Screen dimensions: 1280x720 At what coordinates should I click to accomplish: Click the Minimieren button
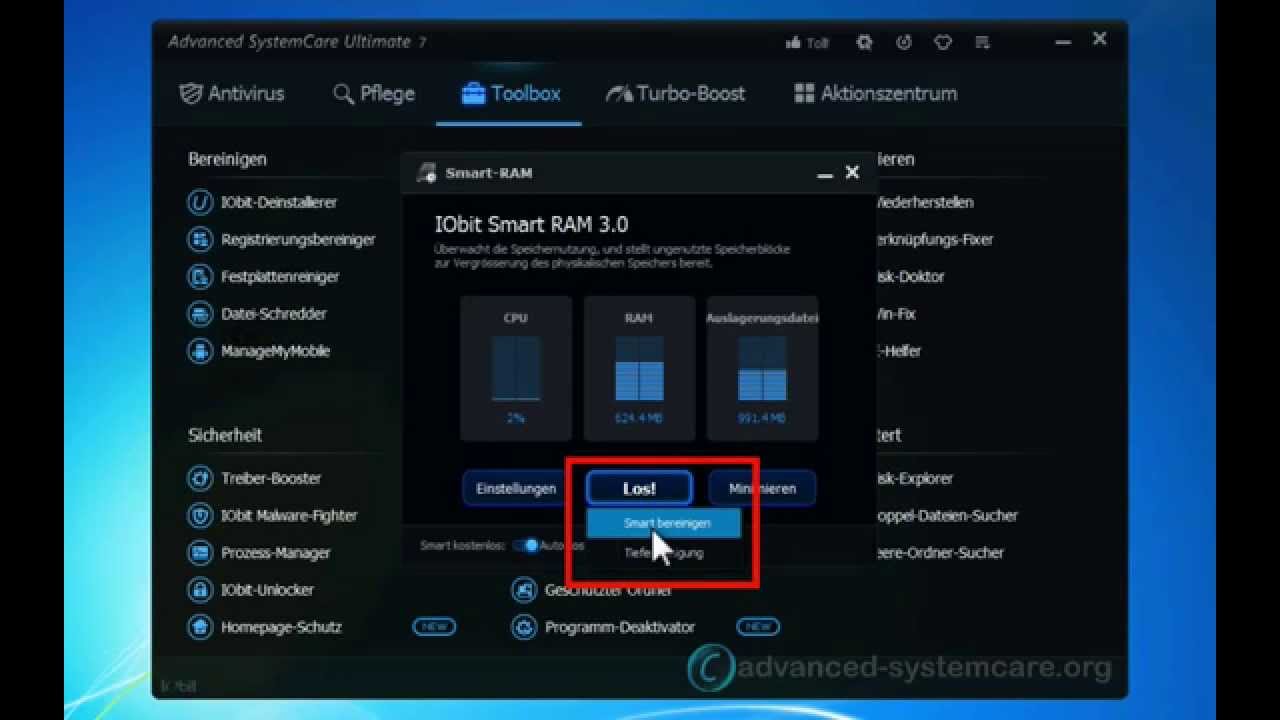762,488
